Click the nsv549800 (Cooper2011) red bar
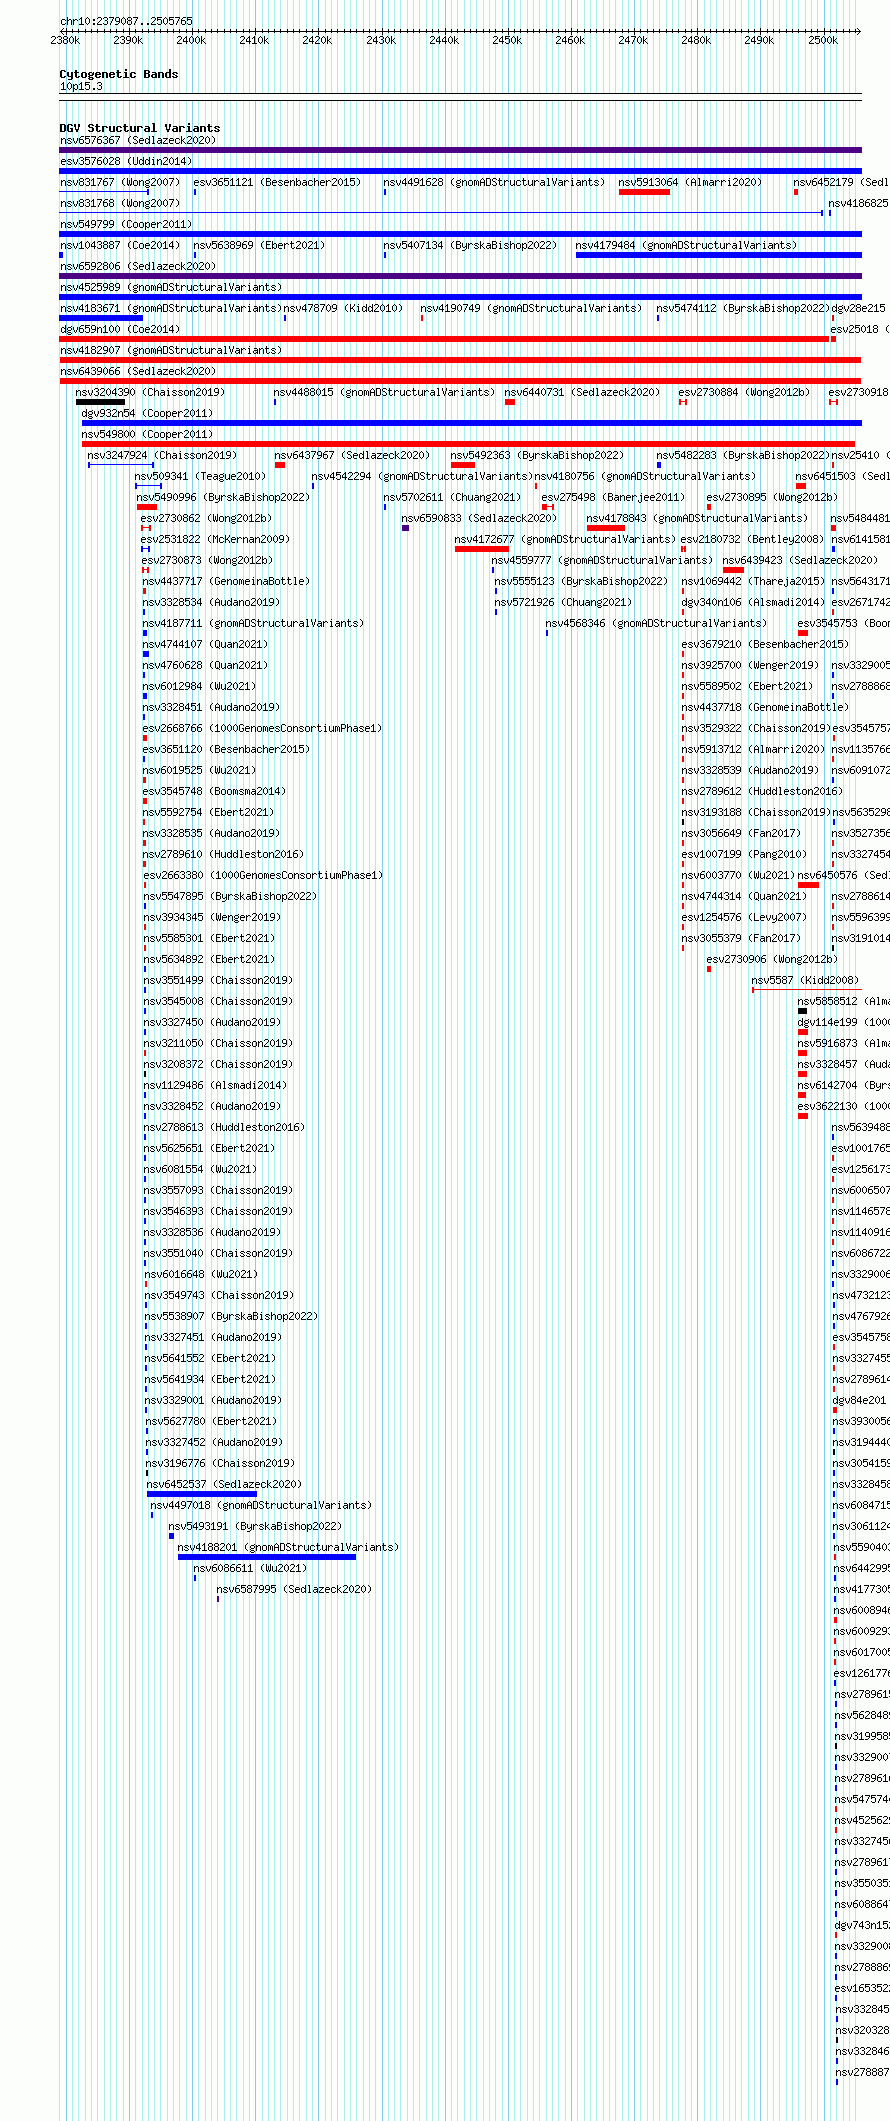This screenshot has height=2121, width=890. coord(468,444)
